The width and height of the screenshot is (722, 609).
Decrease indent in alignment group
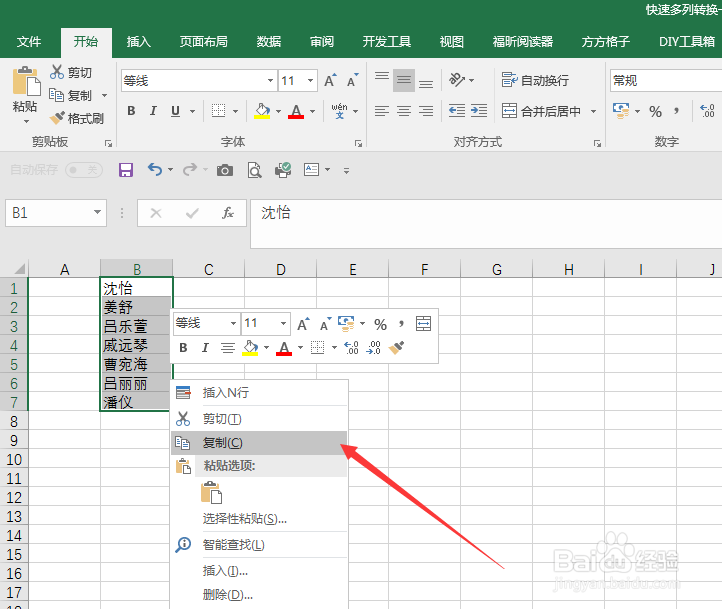point(457,111)
